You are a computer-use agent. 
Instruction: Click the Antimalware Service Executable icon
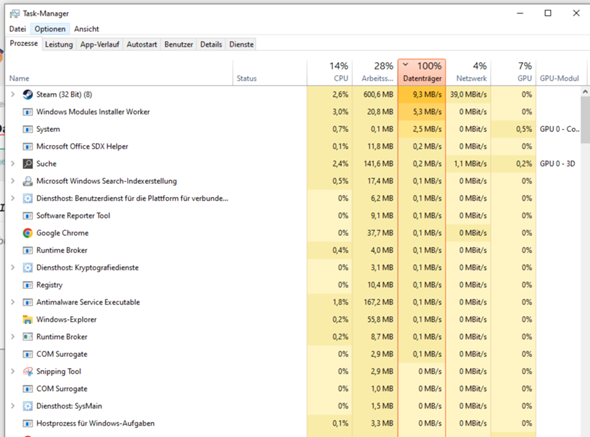tap(27, 302)
